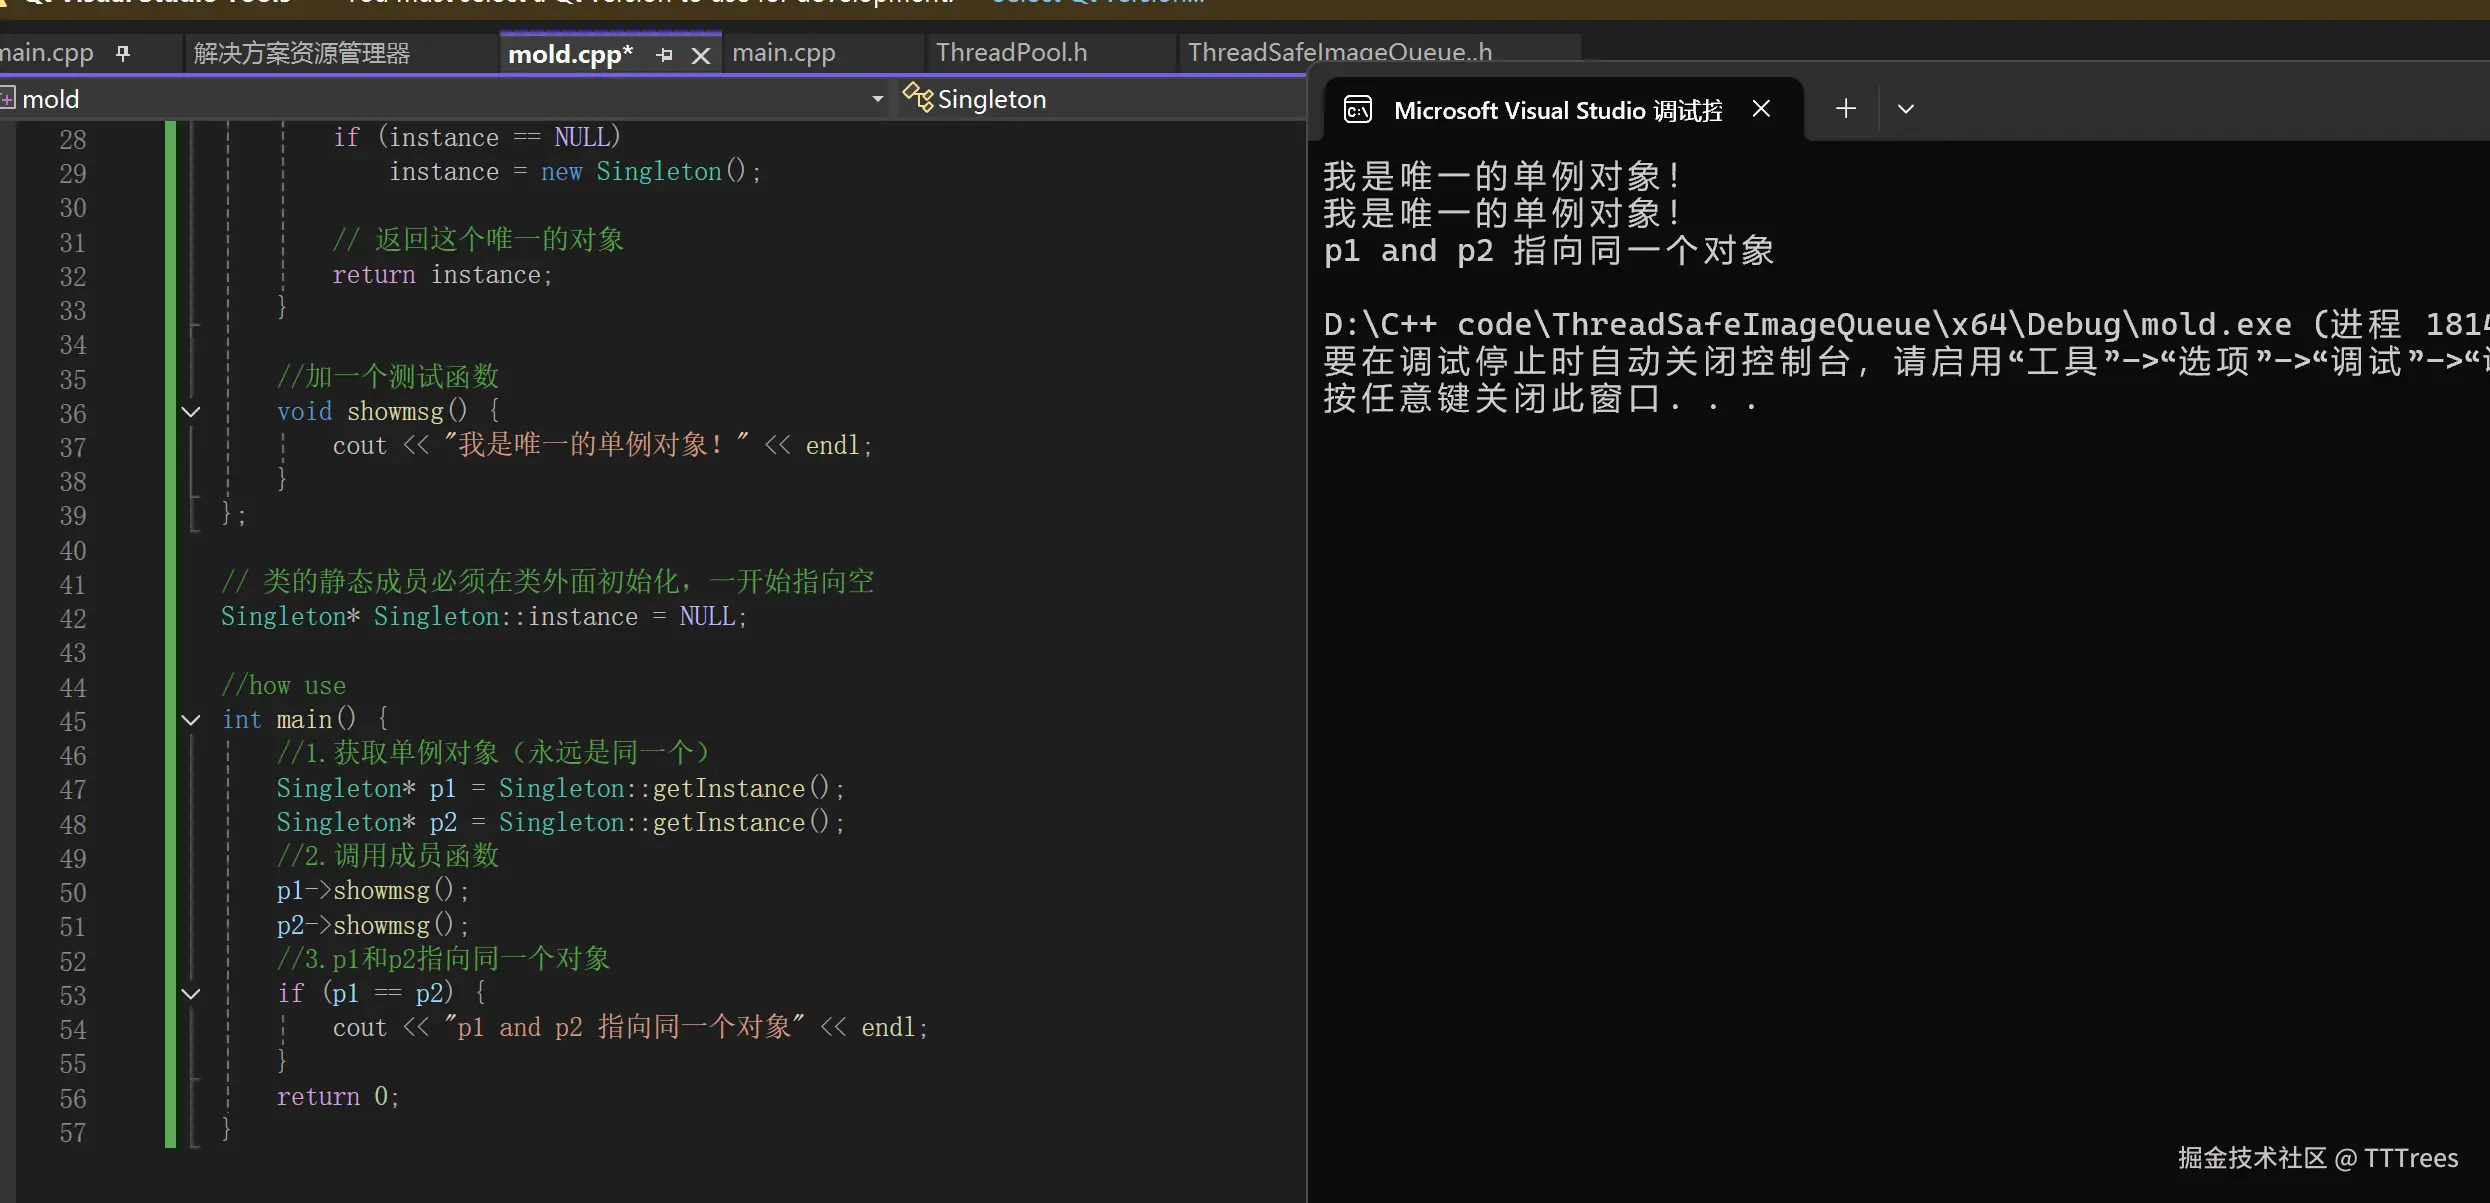Screen dimensions: 2490x1203
Task: Open a new terminal tab with plus
Action: tap(1846, 108)
